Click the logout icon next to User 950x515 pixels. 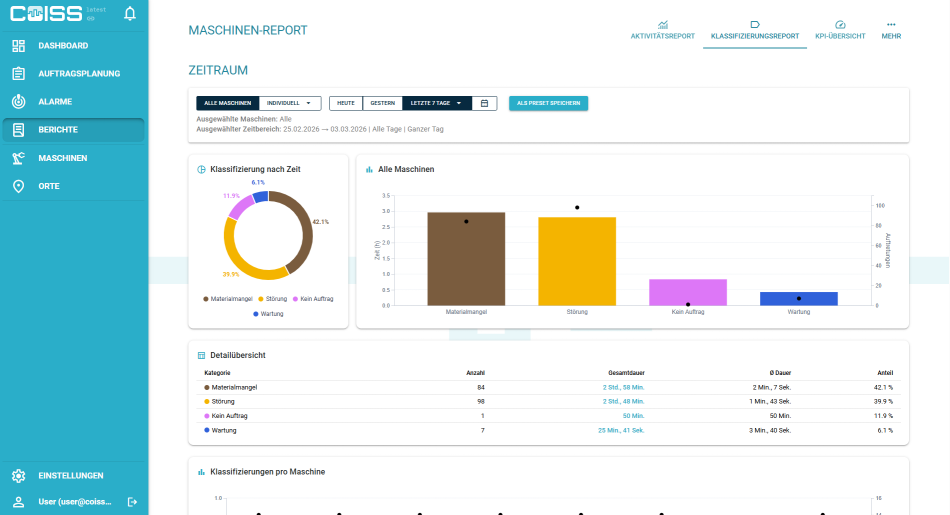coord(132,502)
